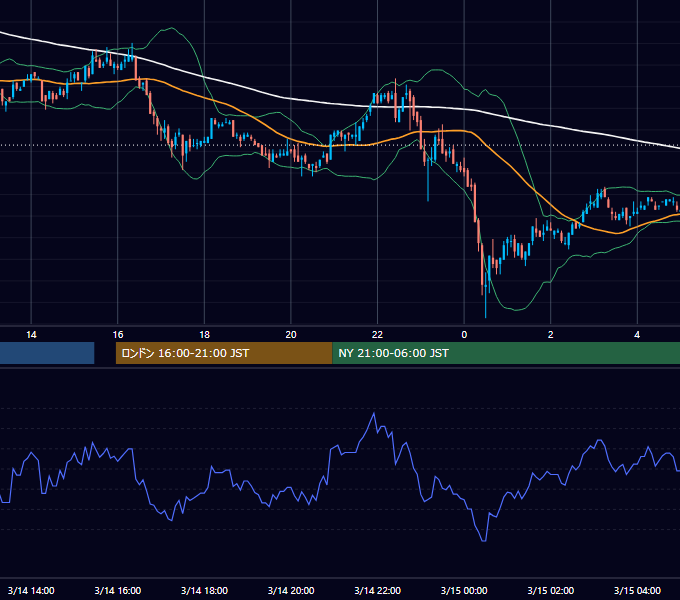Image resolution: width=680 pixels, height=600 pixels.
Task: Click the London session bar 16:00-21:00 JST
Action: [224, 353]
